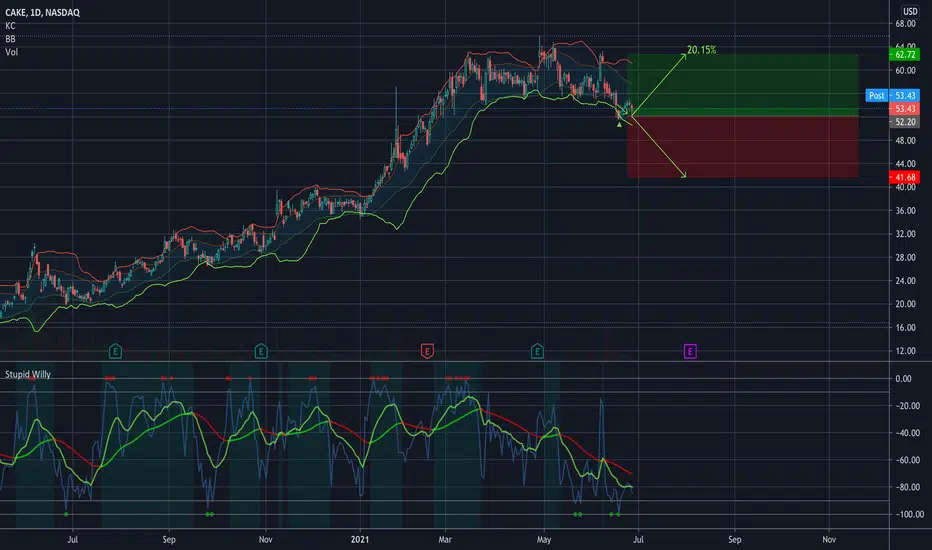The height and width of the screenshot is (550, 932).
Task: Click the red 53.43 last price label
Action: click(904, 109)
